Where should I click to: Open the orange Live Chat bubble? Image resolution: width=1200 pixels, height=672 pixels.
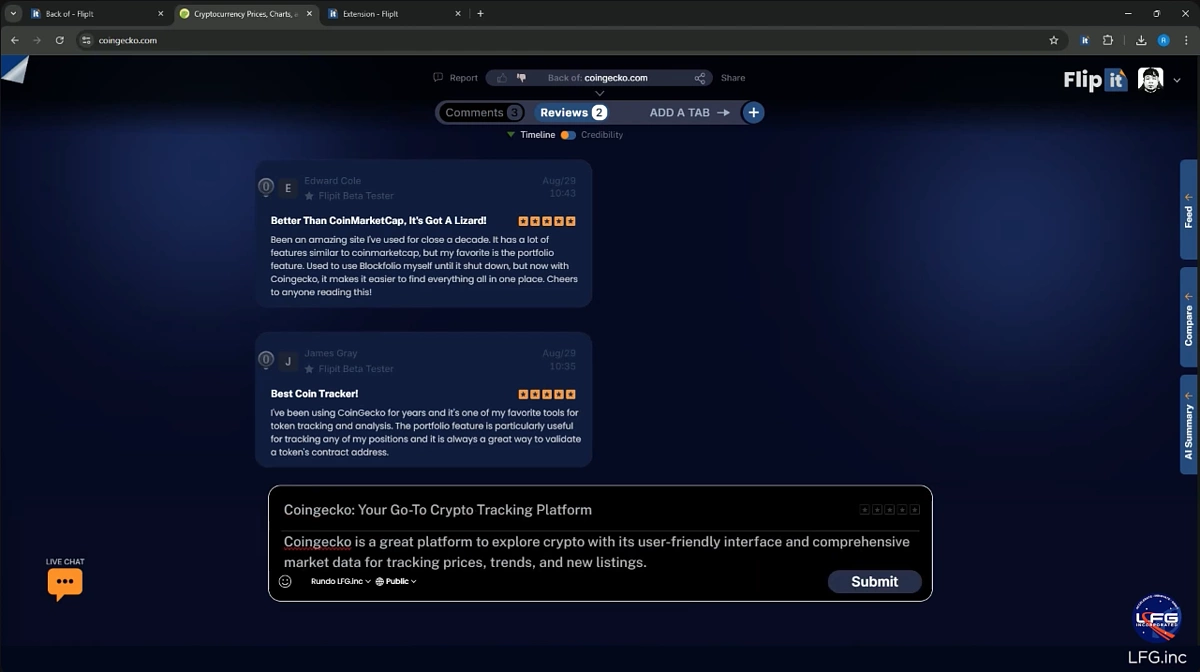[x=65, y=582]
